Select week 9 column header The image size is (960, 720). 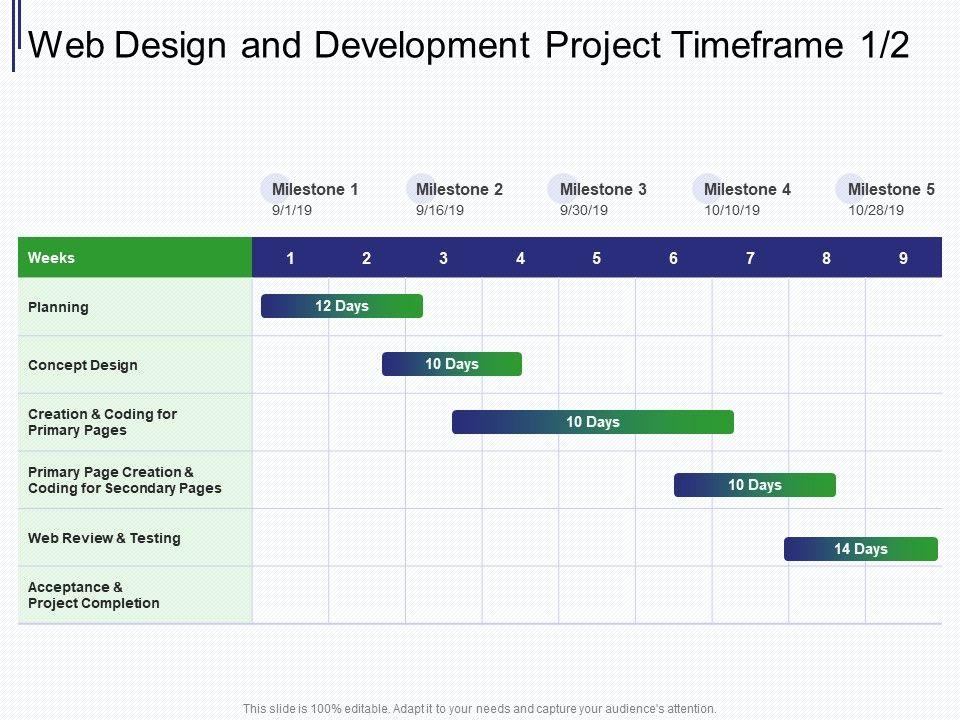(903, 258)
